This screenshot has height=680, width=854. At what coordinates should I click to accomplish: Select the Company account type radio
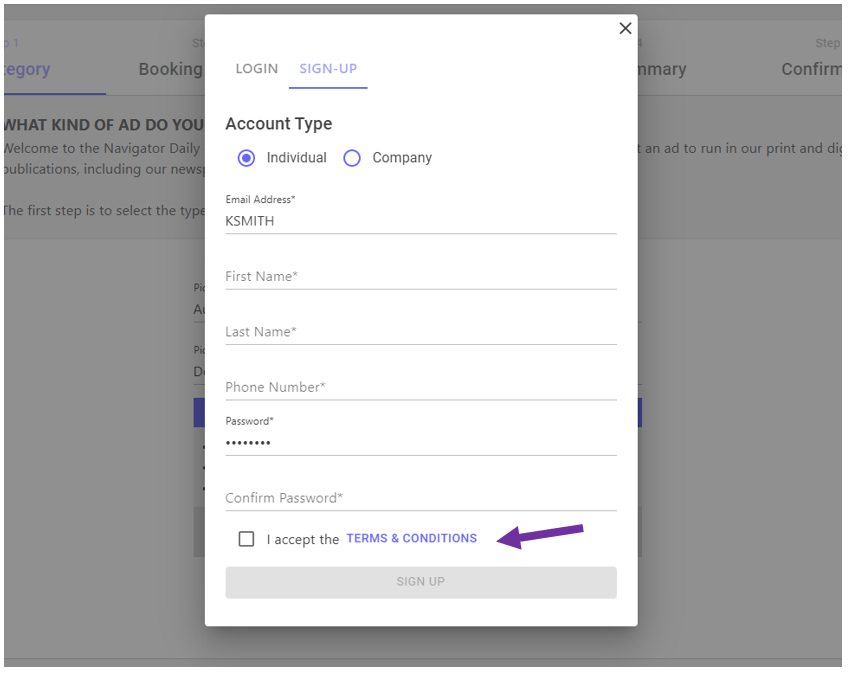(x=352, y=158)
